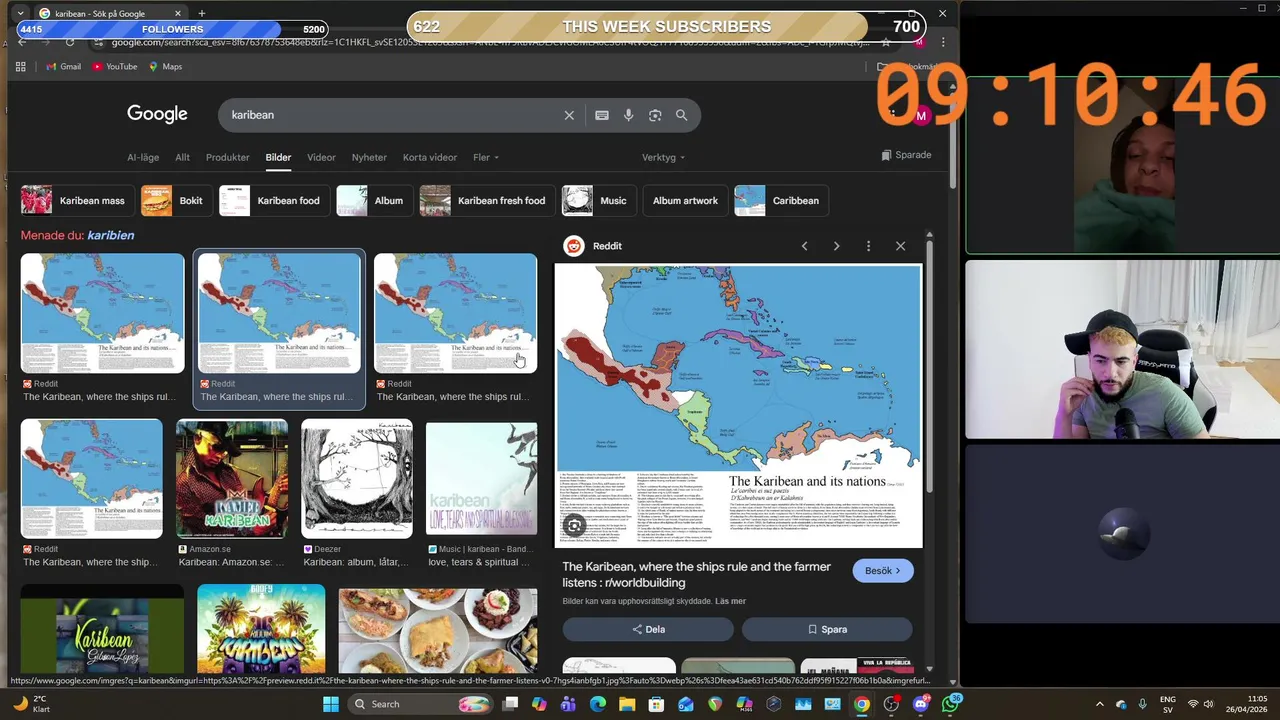The width and height of the screenshot is (1280, 720).
Task: Open File Explorer from taskbar
Action: [x=627, y=704]
